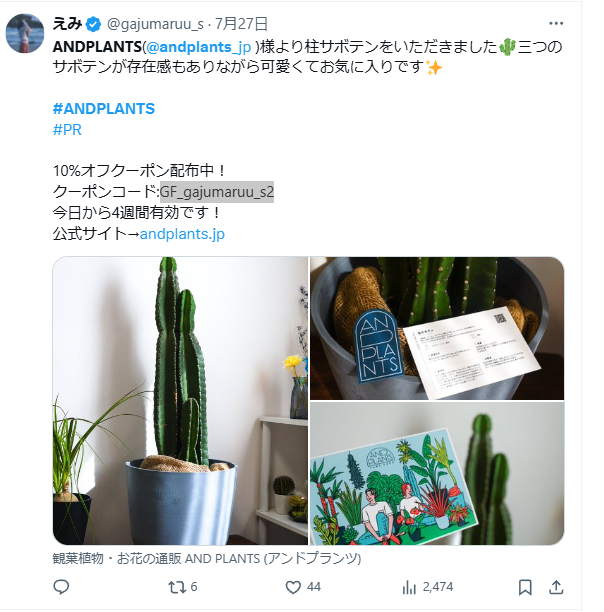The image size is (604, 612).
Task: Open the share upload icon
Action: tap(556, 587)
